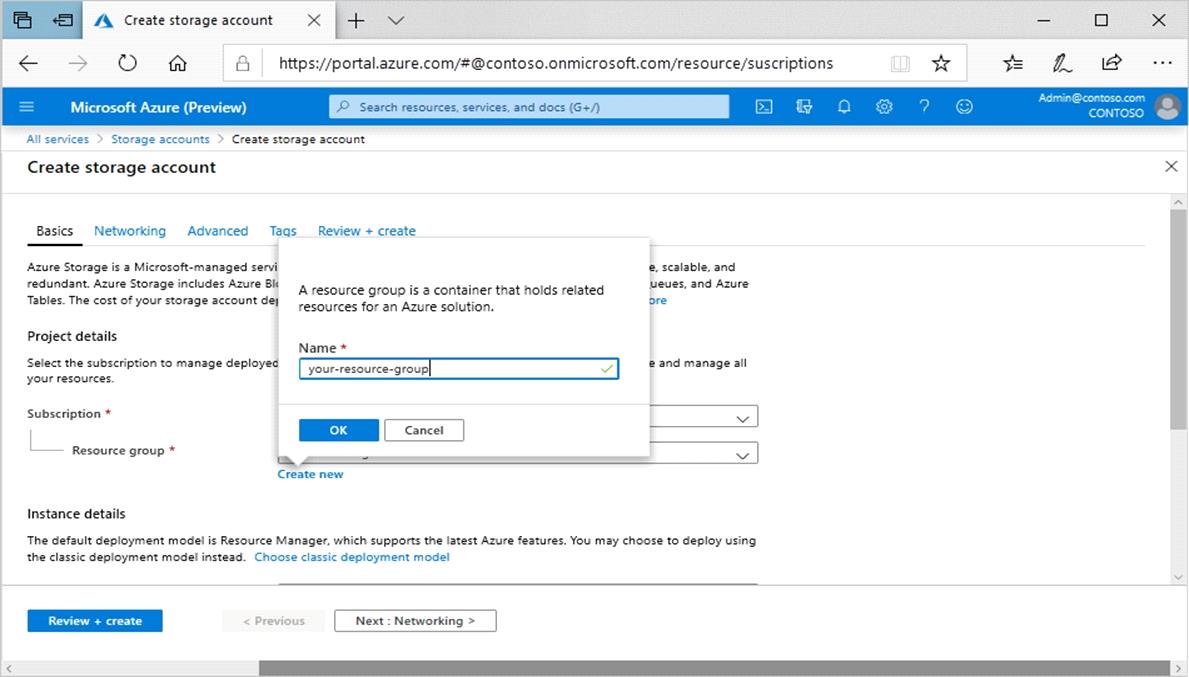The width and height of the screenshot is (1189, 677).
Task: Click the scroll up arrow
Action: point(1178,202)
